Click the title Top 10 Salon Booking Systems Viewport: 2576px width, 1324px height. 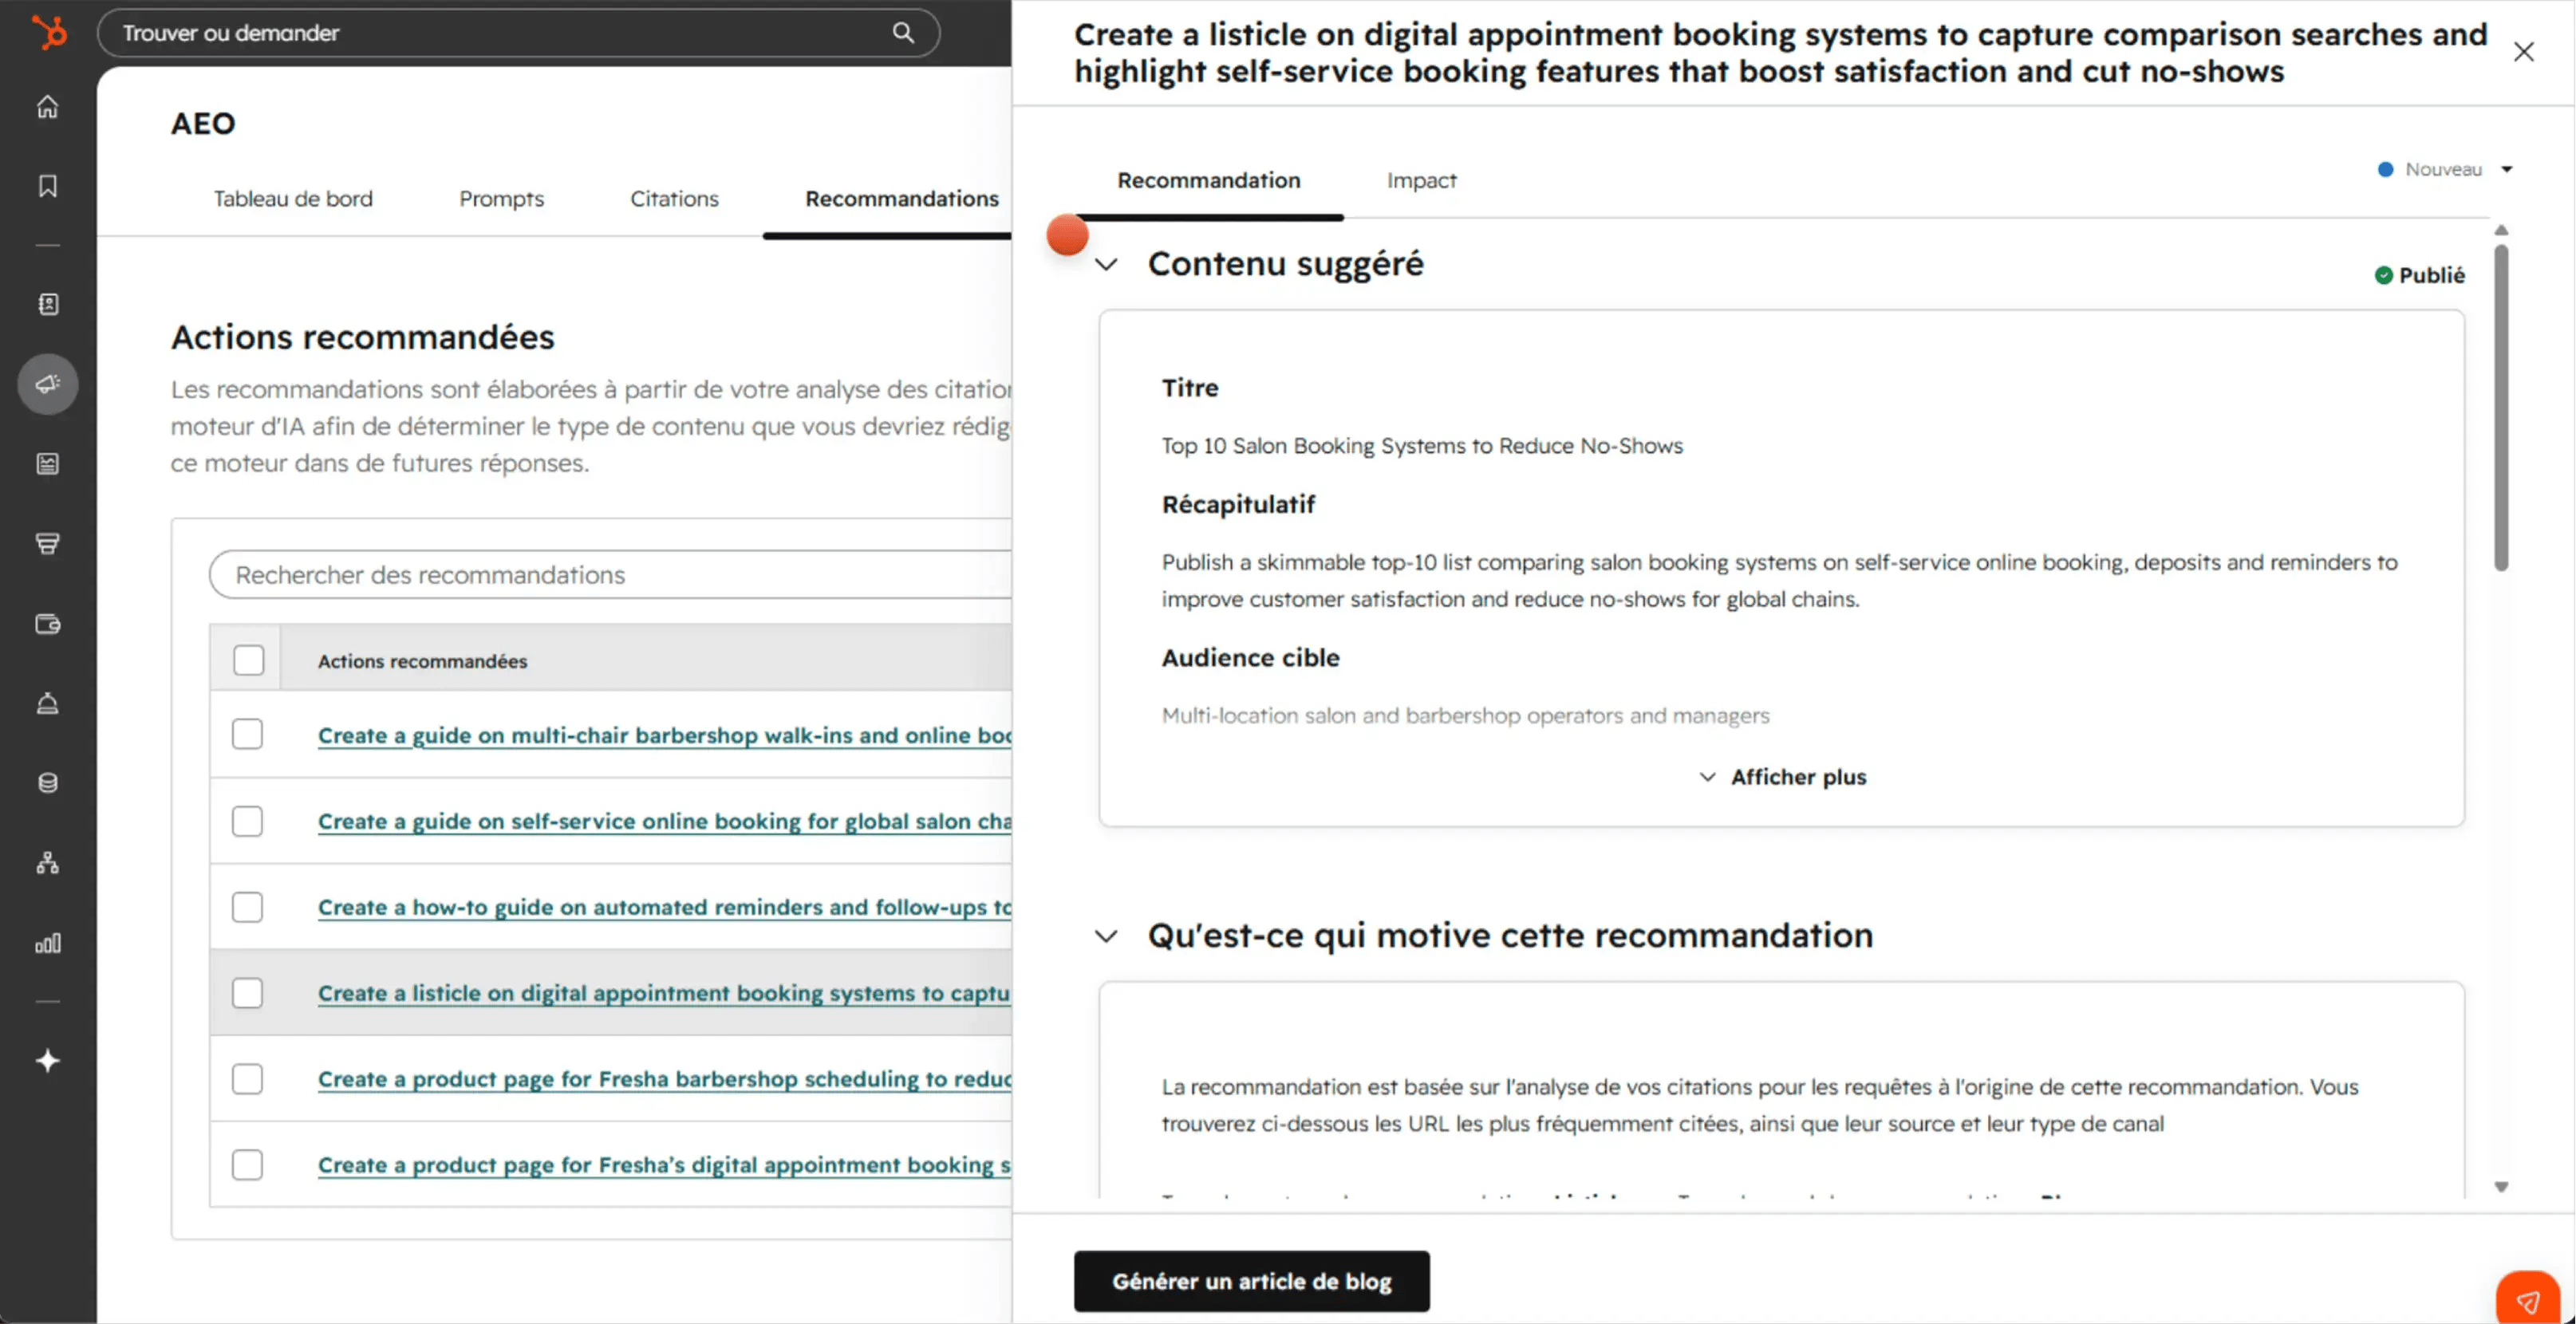[x=1421, y=445]
